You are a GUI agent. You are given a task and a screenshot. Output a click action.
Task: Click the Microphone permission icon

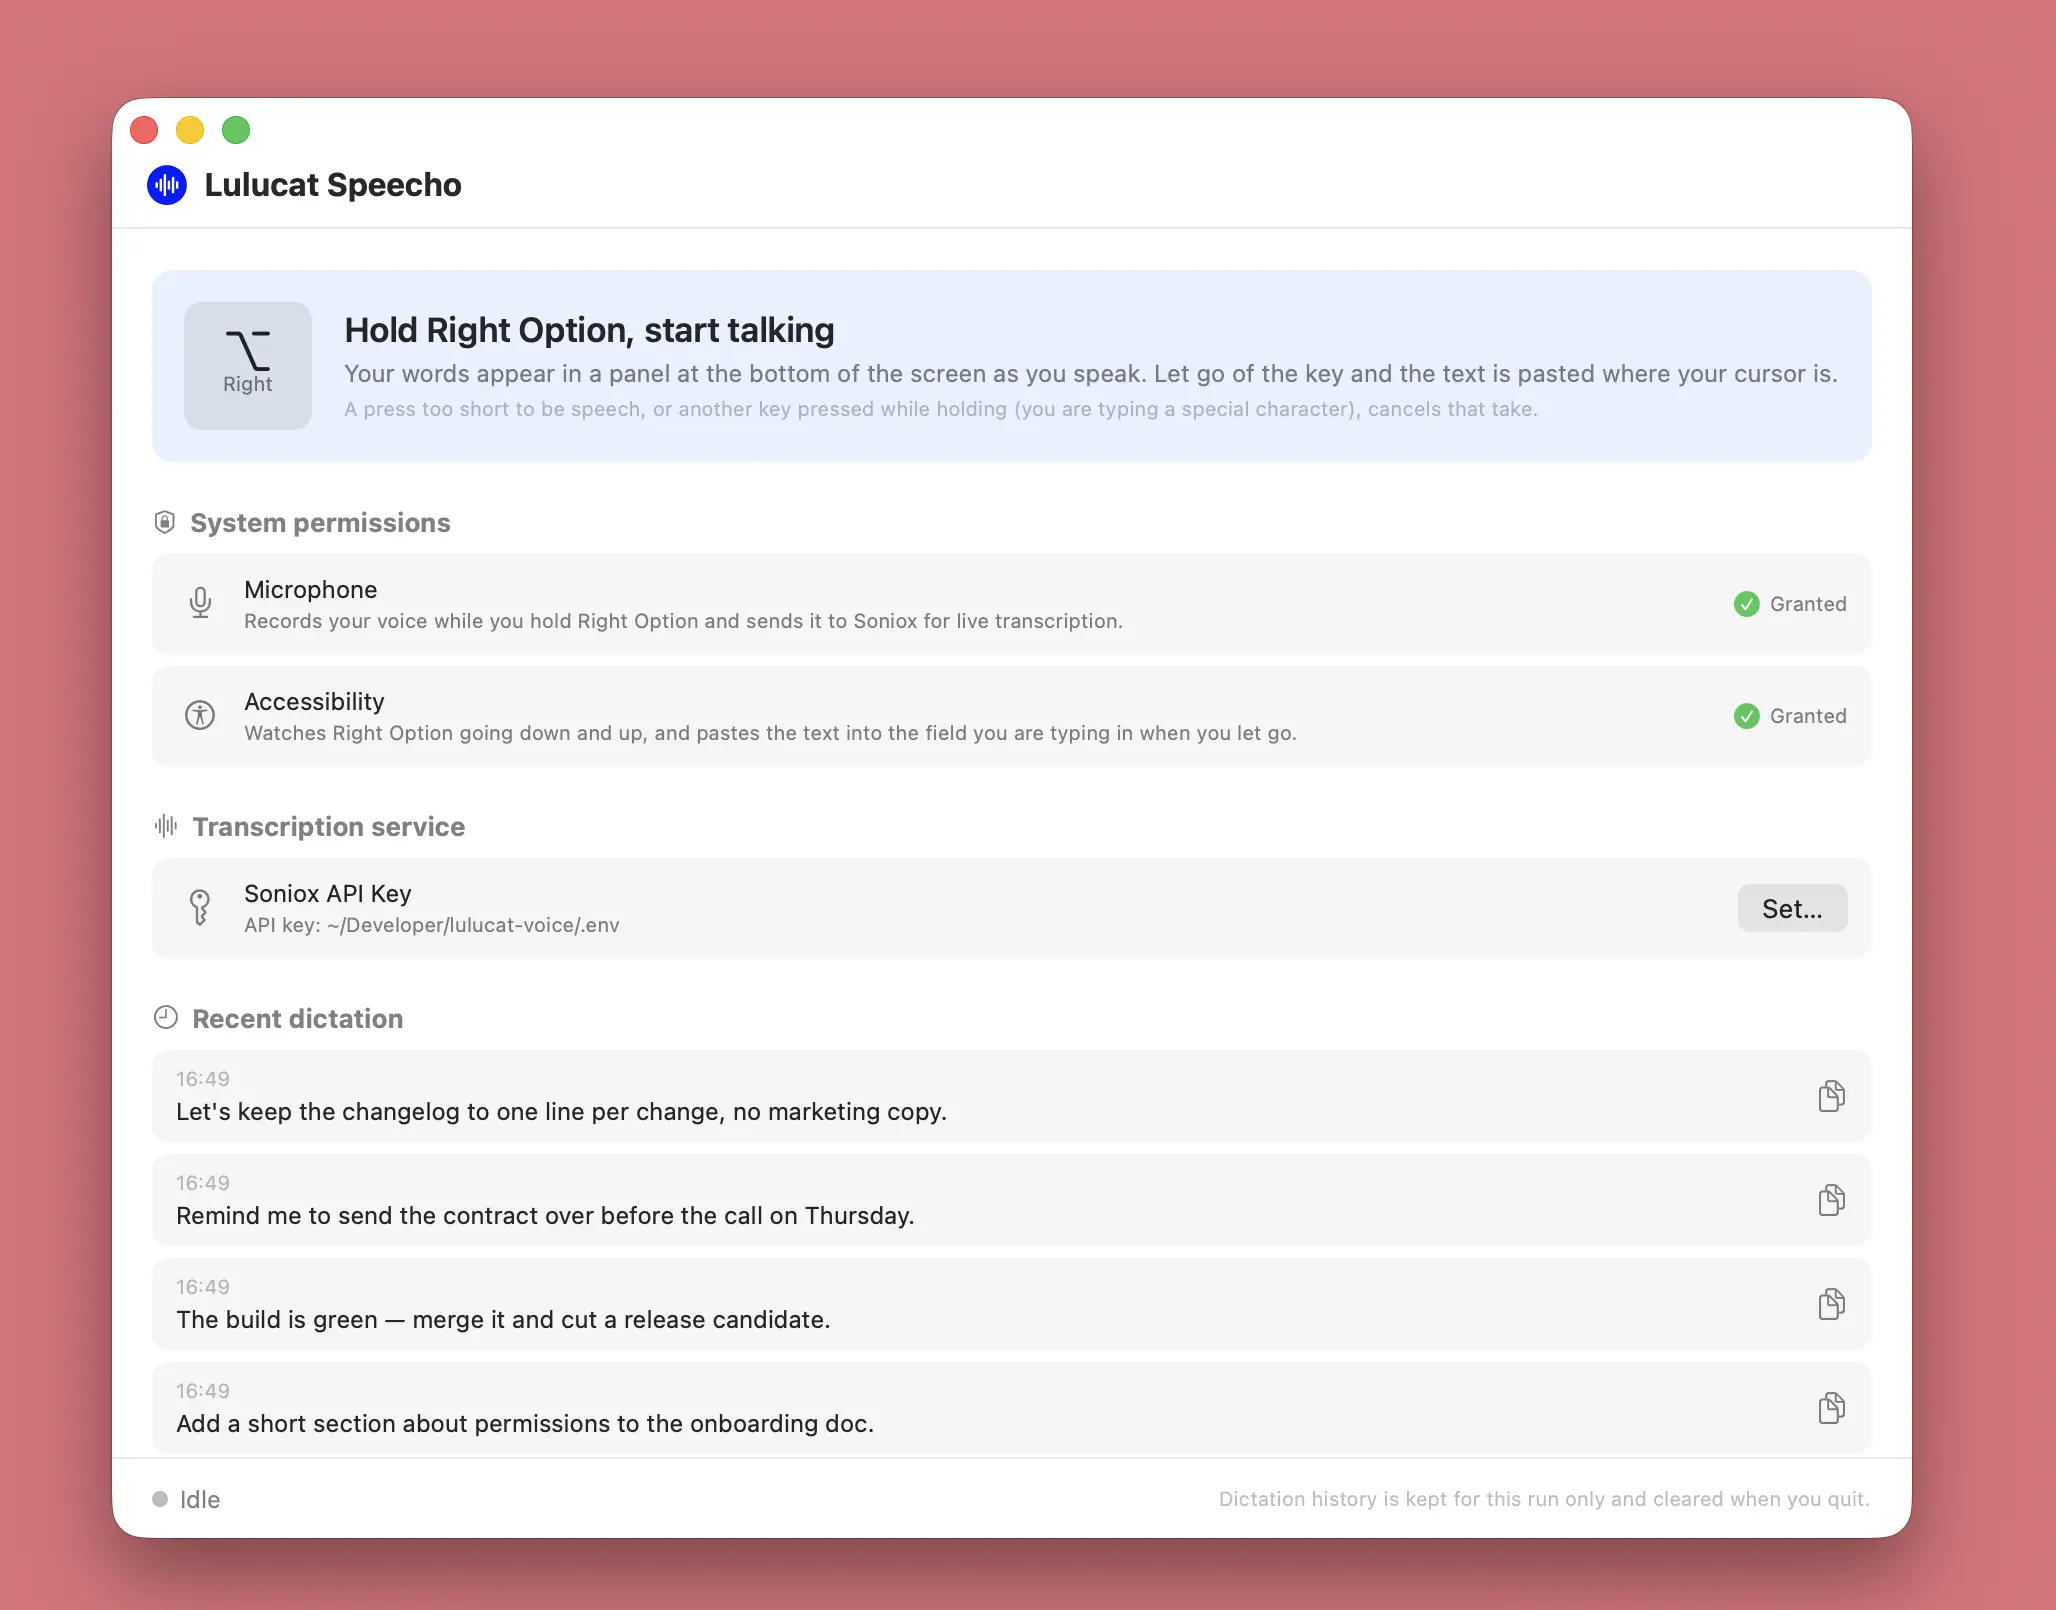tap(200, 603)
